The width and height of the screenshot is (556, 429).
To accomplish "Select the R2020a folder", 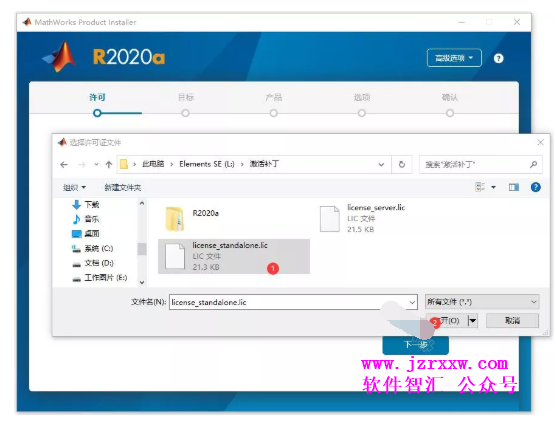I will coord(193,219).
